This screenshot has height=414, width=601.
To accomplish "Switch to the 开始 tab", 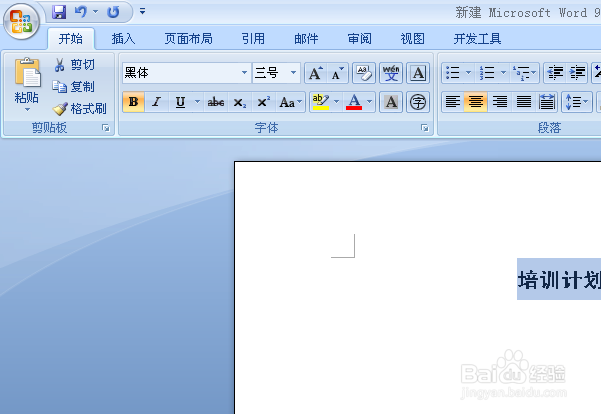I will point(71,39).
